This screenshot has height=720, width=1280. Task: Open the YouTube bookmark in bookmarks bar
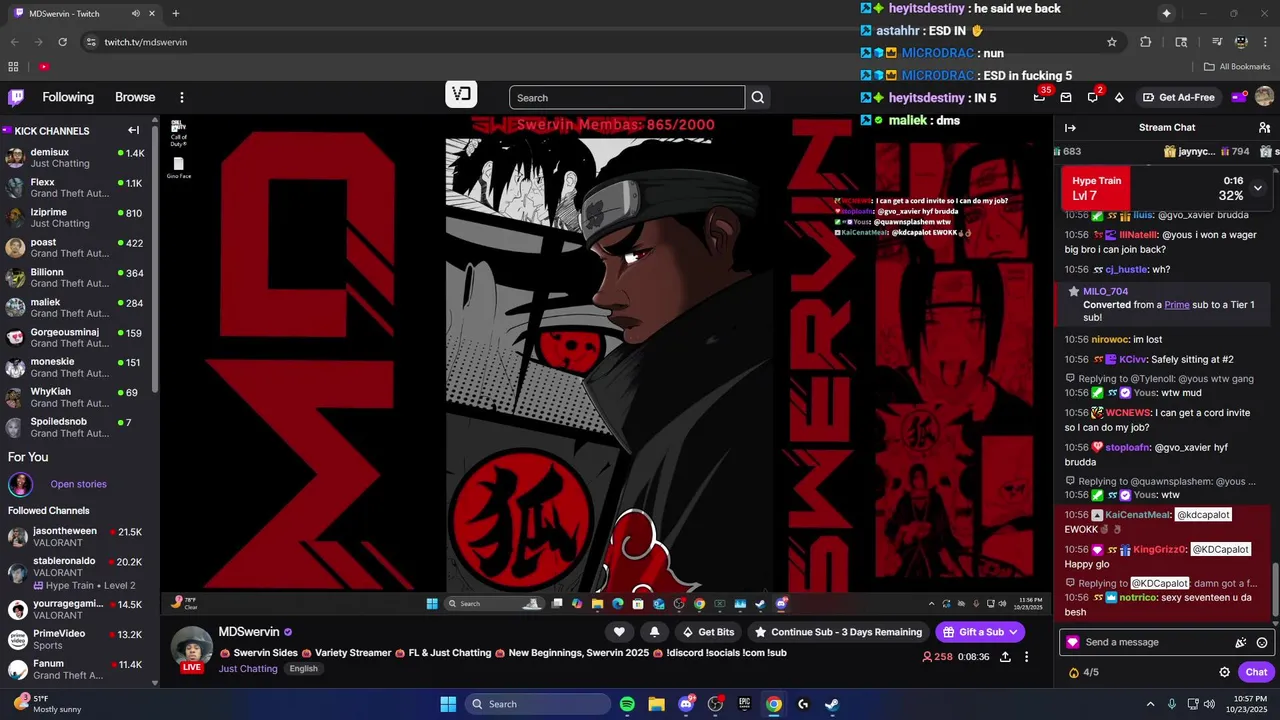pos(44,67)
